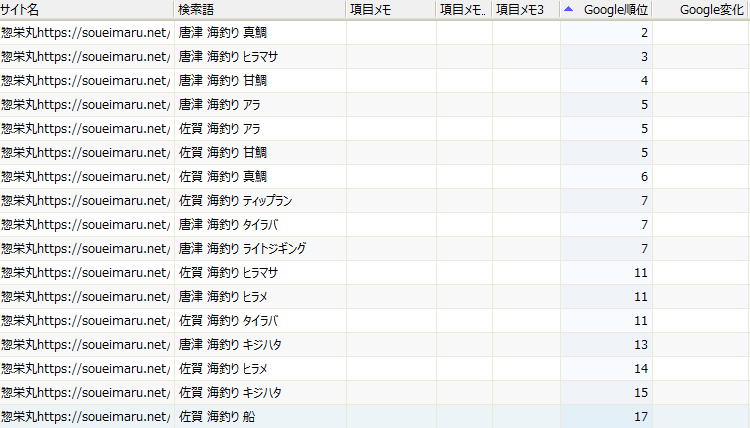
Task: Select the 佐賀 海釣り キジハタ keyword cell
Action: pyautogui.click(x=260, y=392)
